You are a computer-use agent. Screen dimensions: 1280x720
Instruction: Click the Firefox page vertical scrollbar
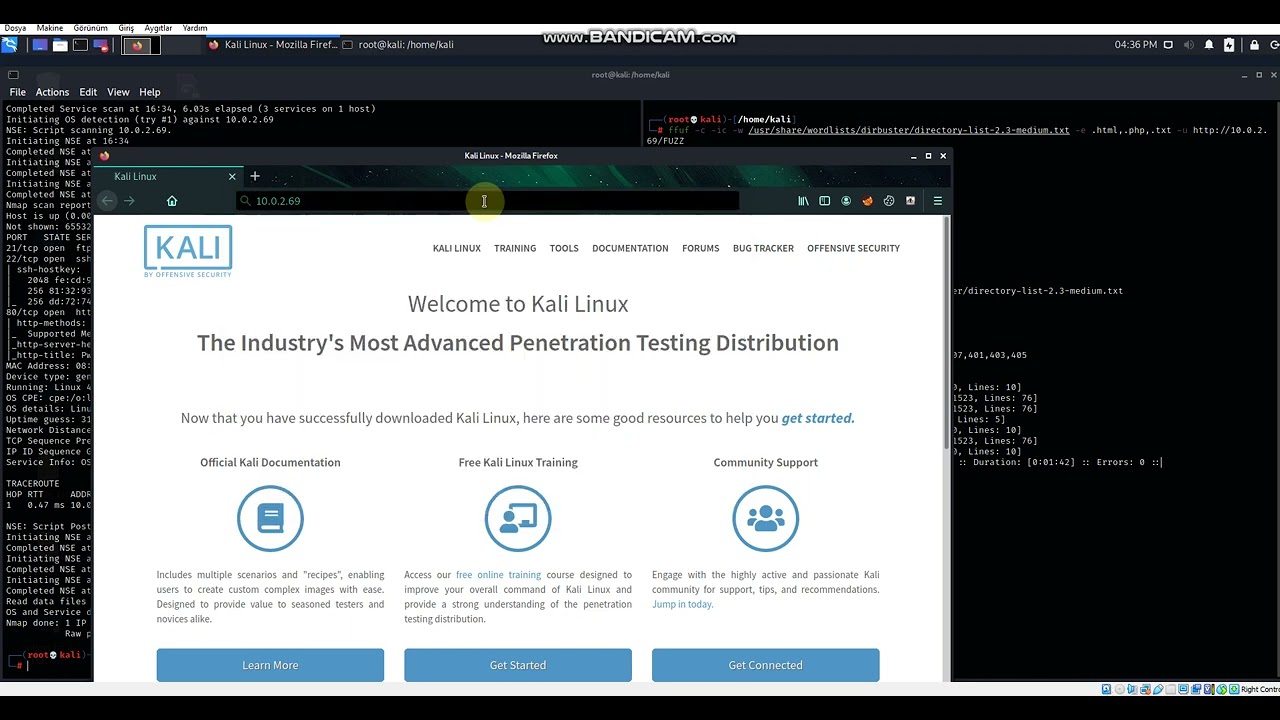point(946,335)
